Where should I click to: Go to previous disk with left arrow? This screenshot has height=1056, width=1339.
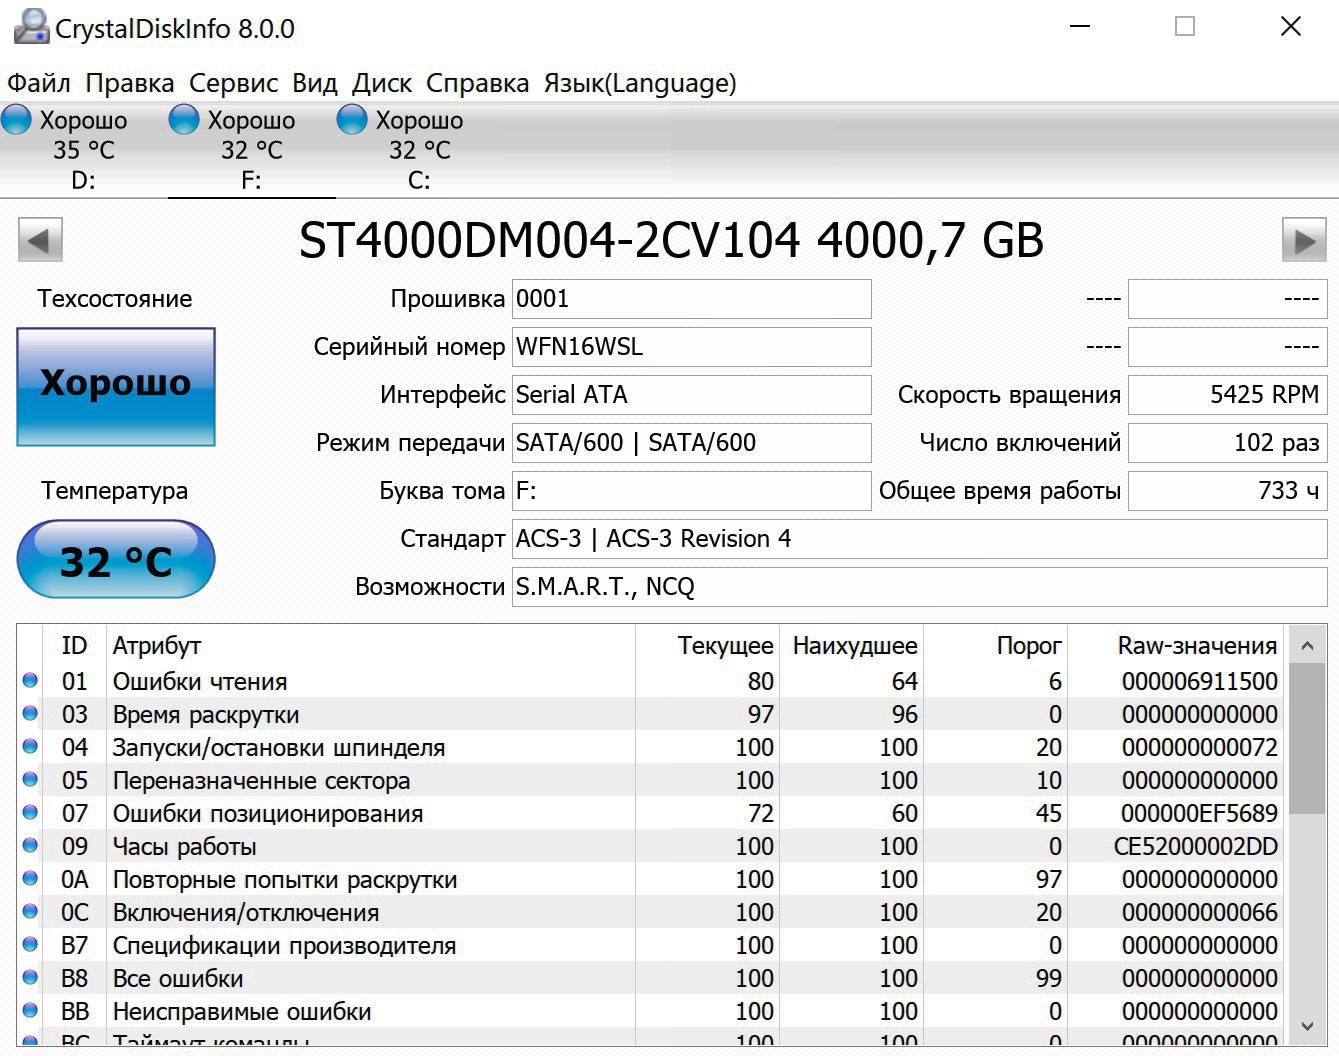(40, 240)
